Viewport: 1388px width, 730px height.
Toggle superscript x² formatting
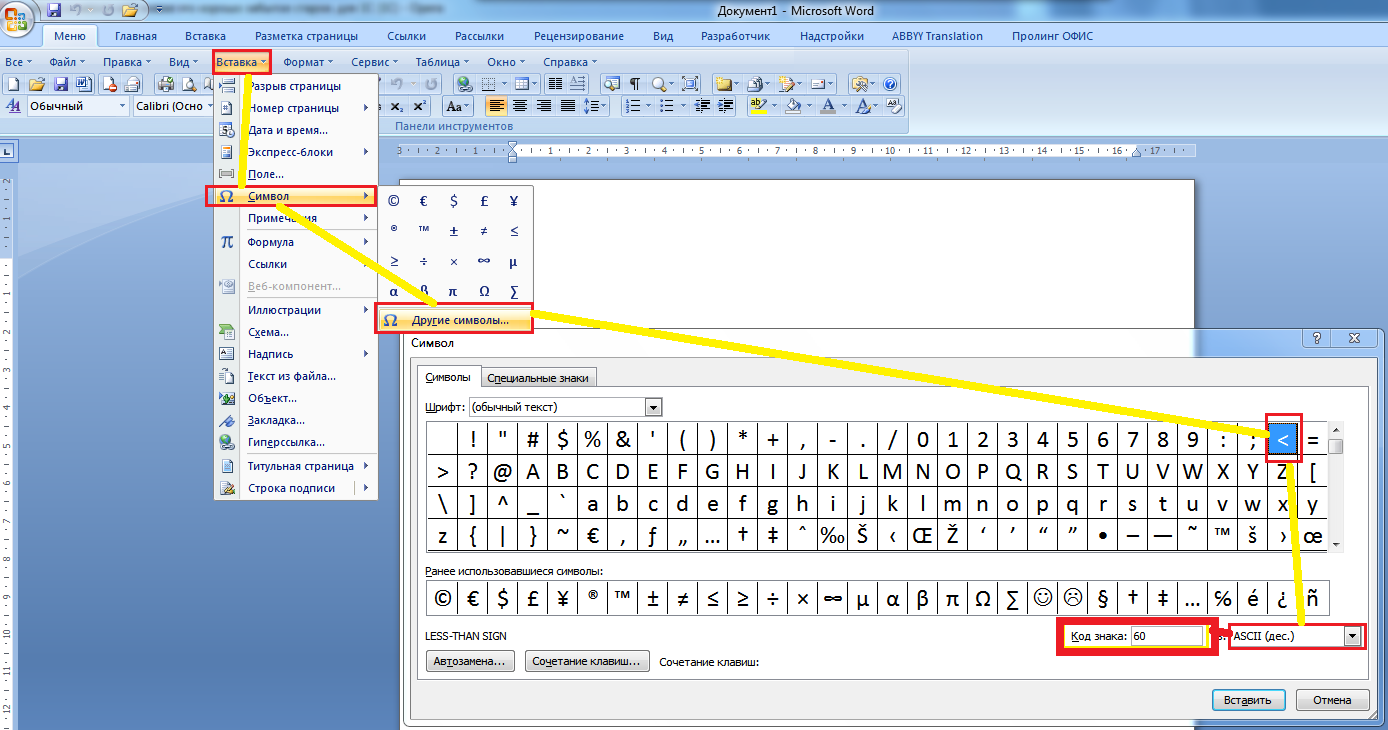coord(419,106)
